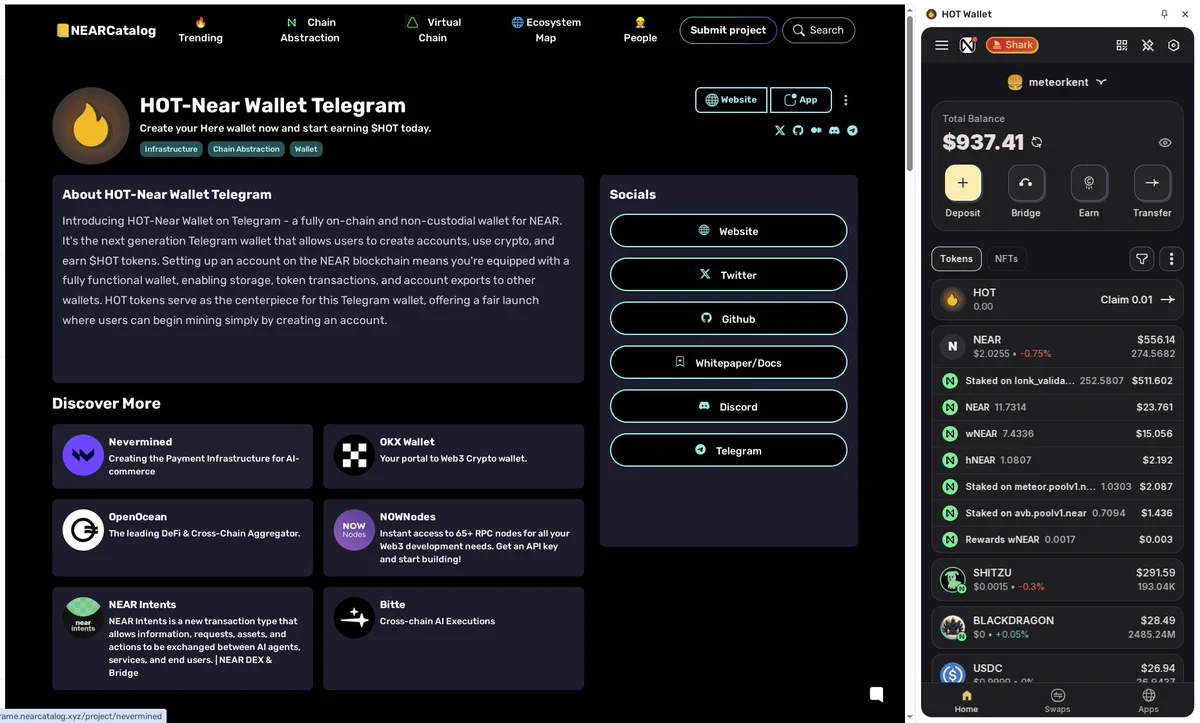Switch to the Tokens tab

click(x=956, y=259)
